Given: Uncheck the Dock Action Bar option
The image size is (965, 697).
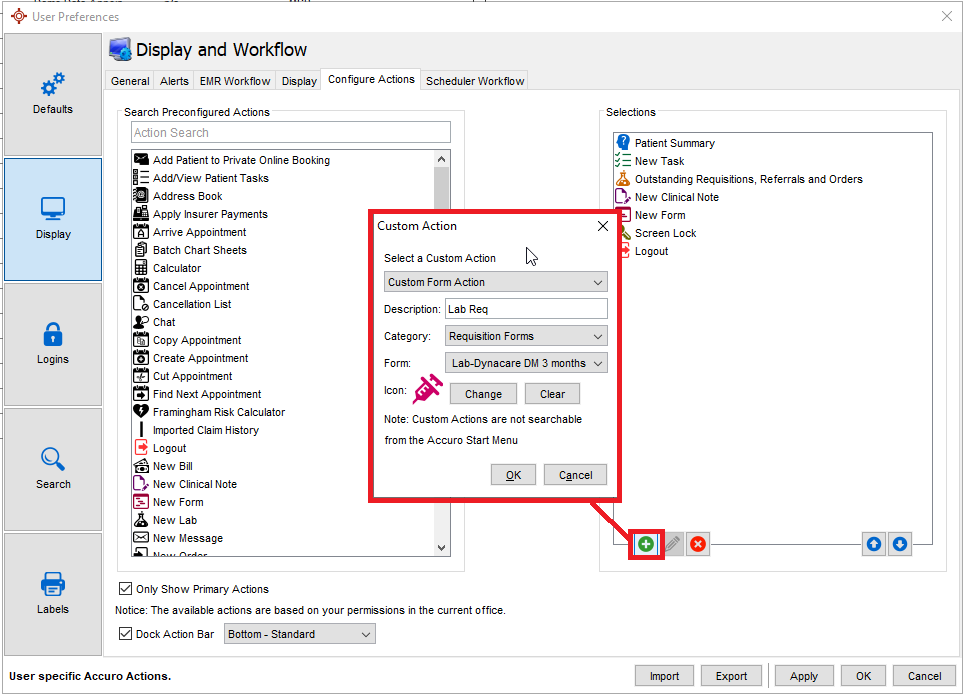Looking at the screenshot, I should (126, 634).
